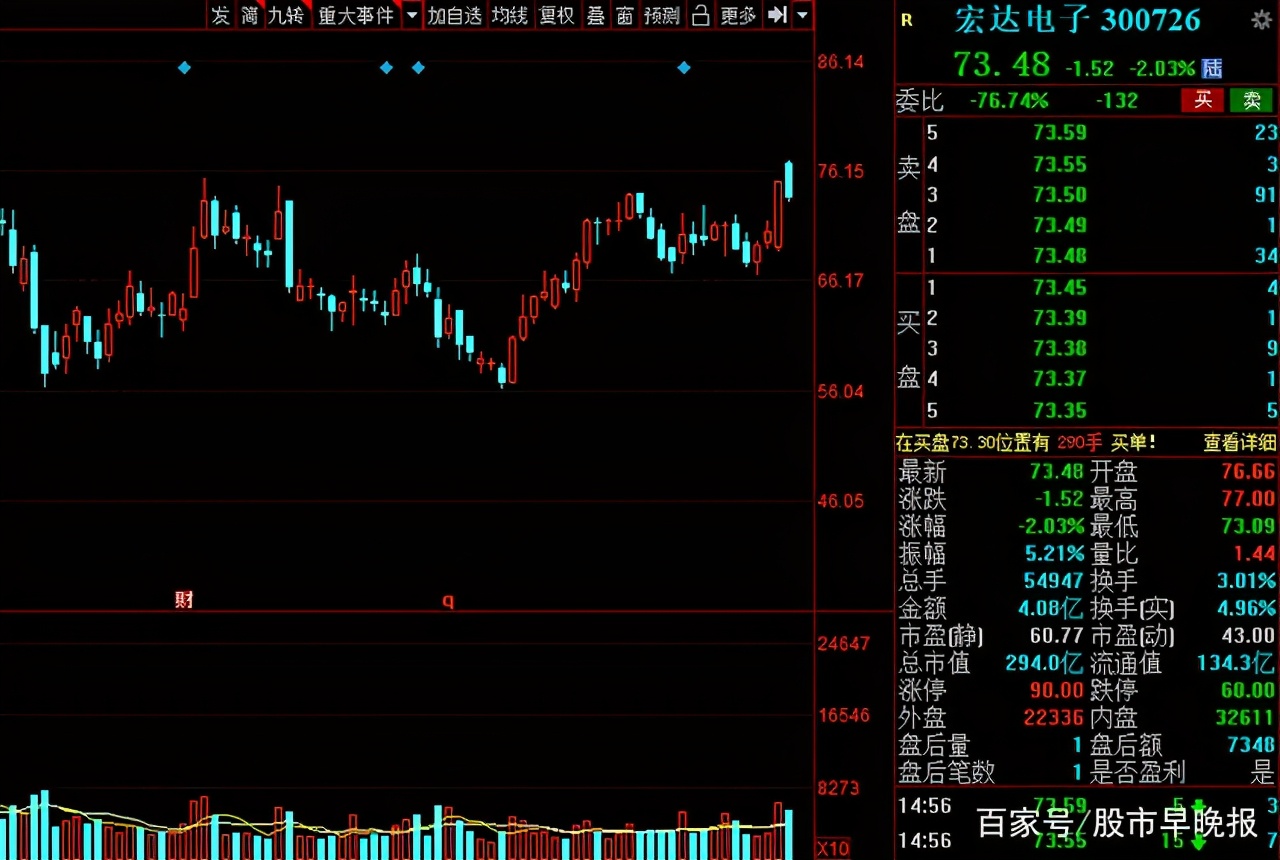The width and height of the screenshot is (1280, 860).
Task: Click the 市盈(静) value 60.77
Action: click(x=1057, y=635)
